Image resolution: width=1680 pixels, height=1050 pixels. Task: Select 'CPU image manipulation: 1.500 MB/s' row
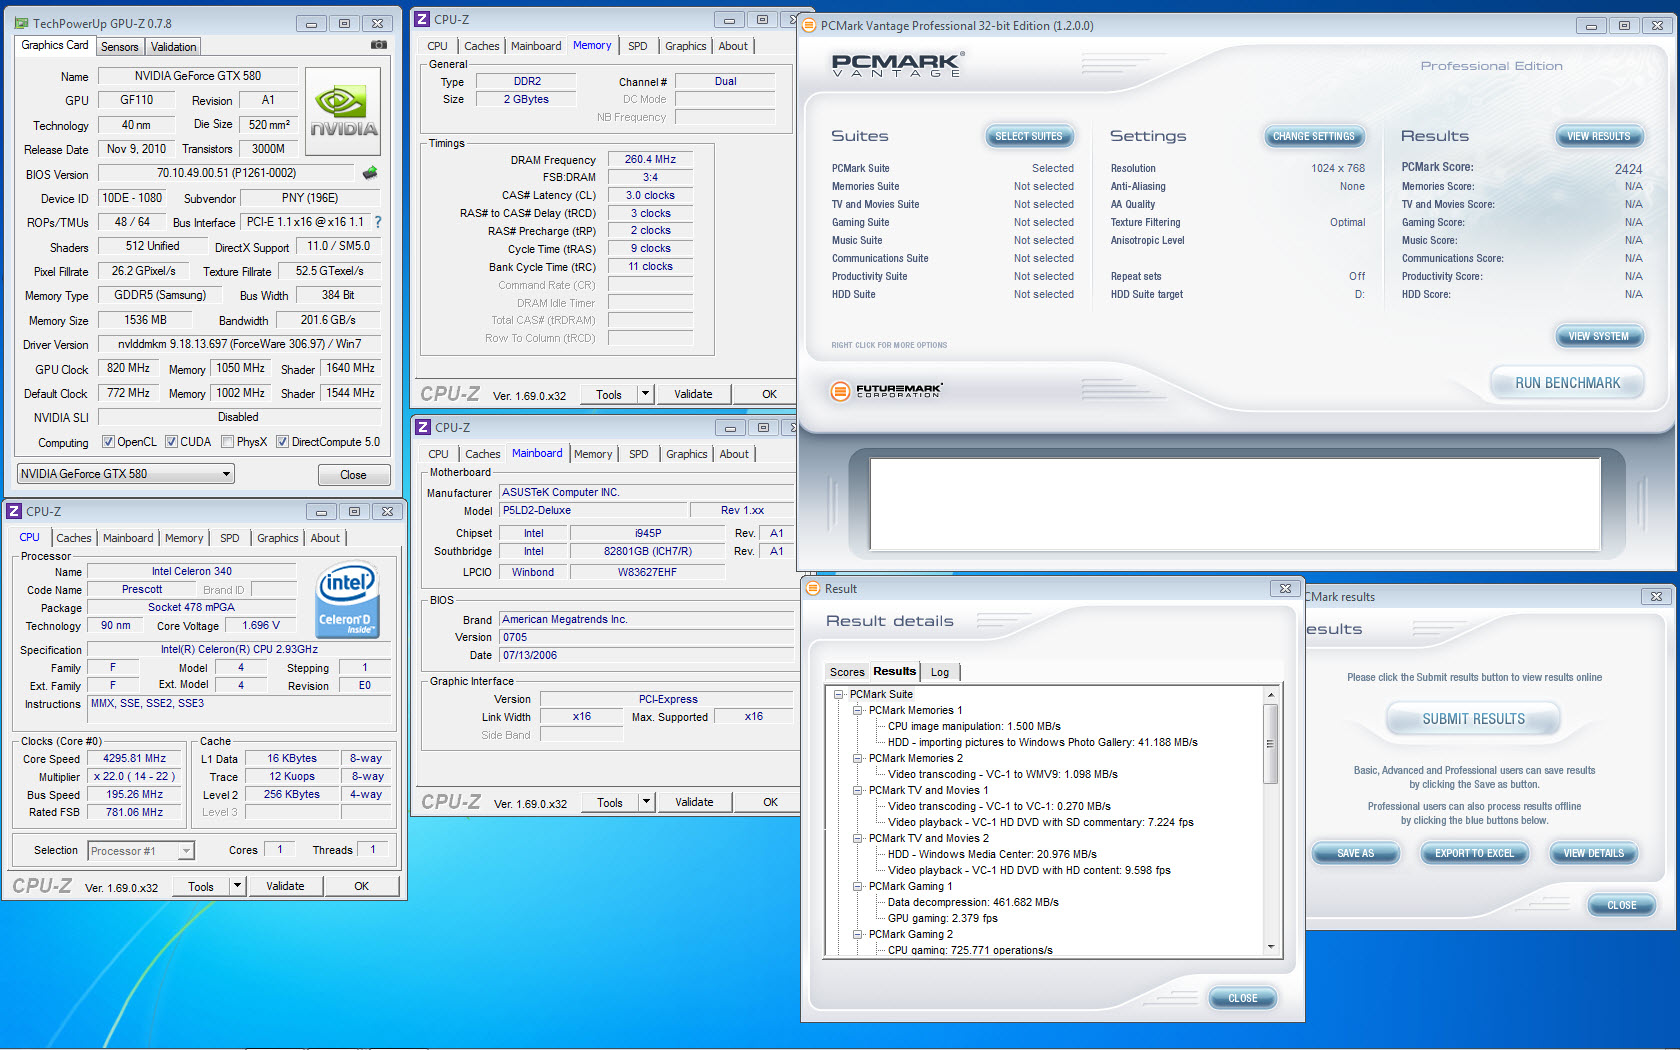(974, 726)
